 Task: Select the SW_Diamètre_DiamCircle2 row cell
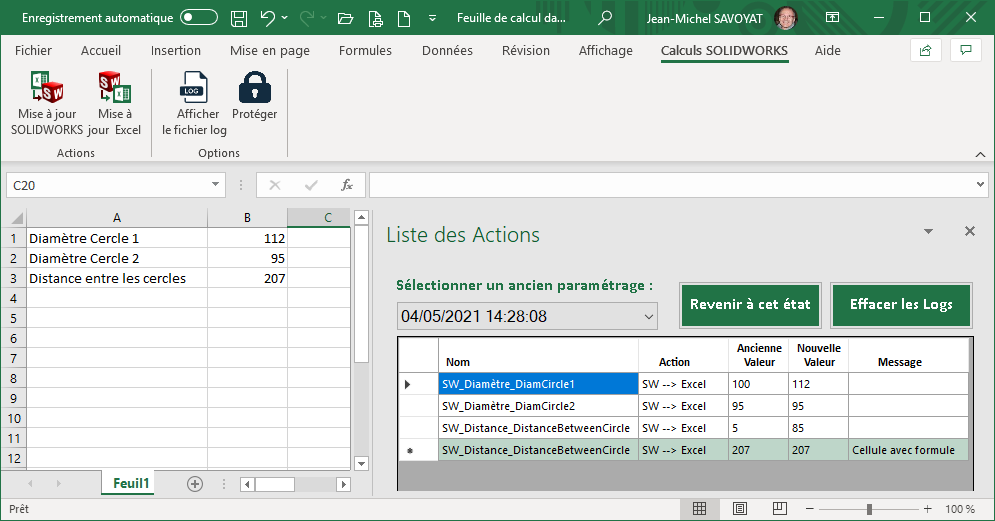[x=538, y=406]
